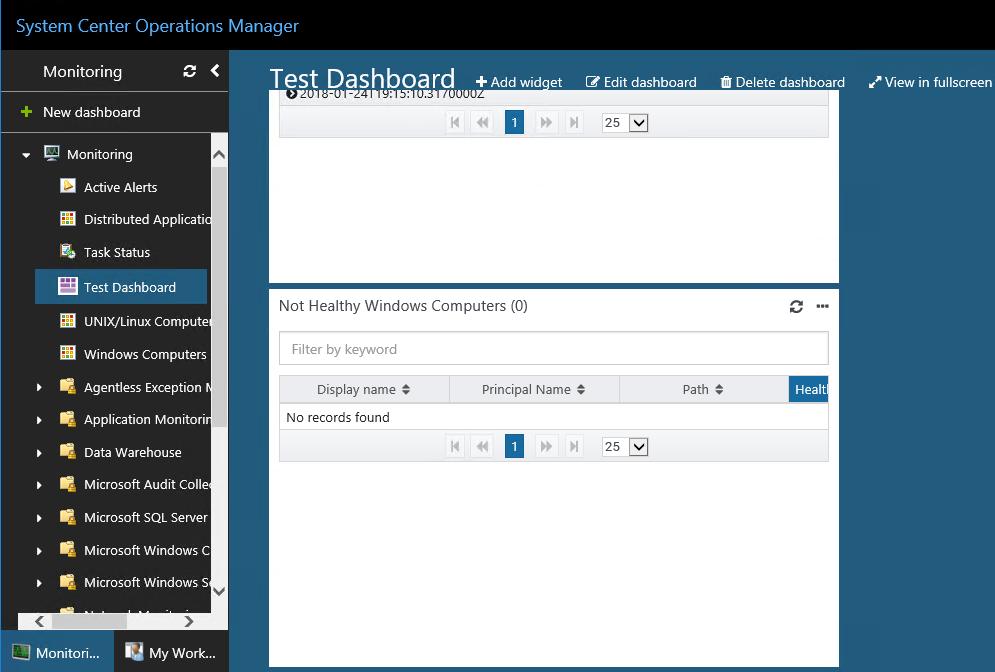The image size is (995, 672).
Task: Edit the Test Dashboard
Action: (x=641, y=82)
